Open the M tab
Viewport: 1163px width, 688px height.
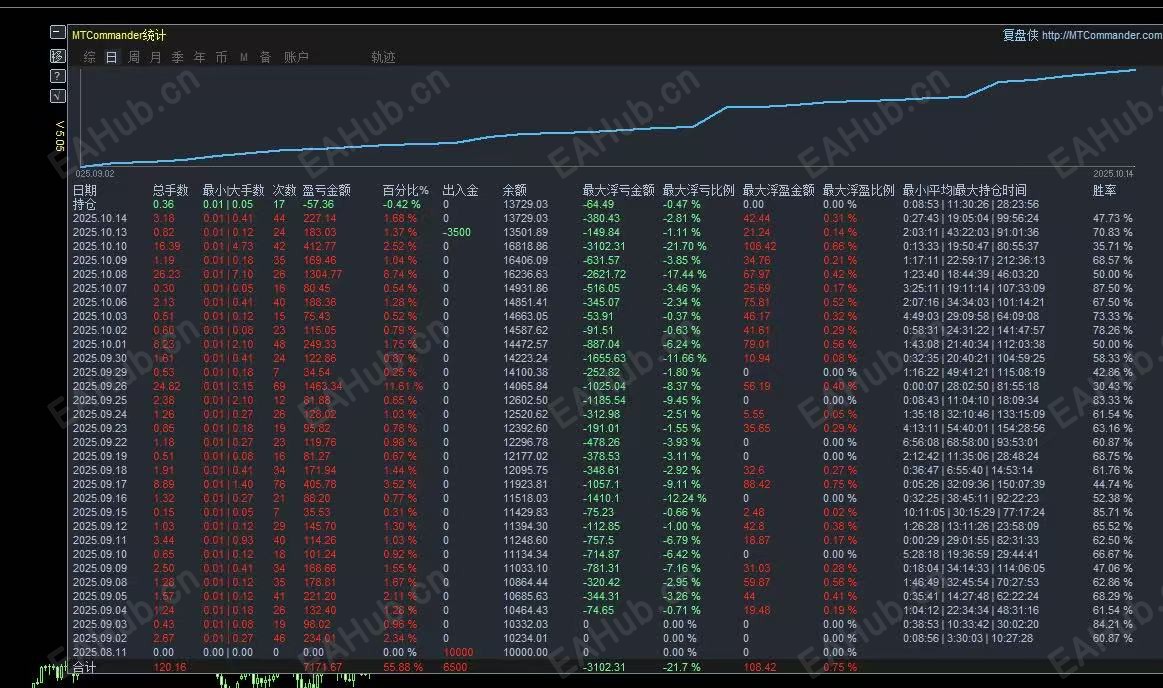pos(243,57)
